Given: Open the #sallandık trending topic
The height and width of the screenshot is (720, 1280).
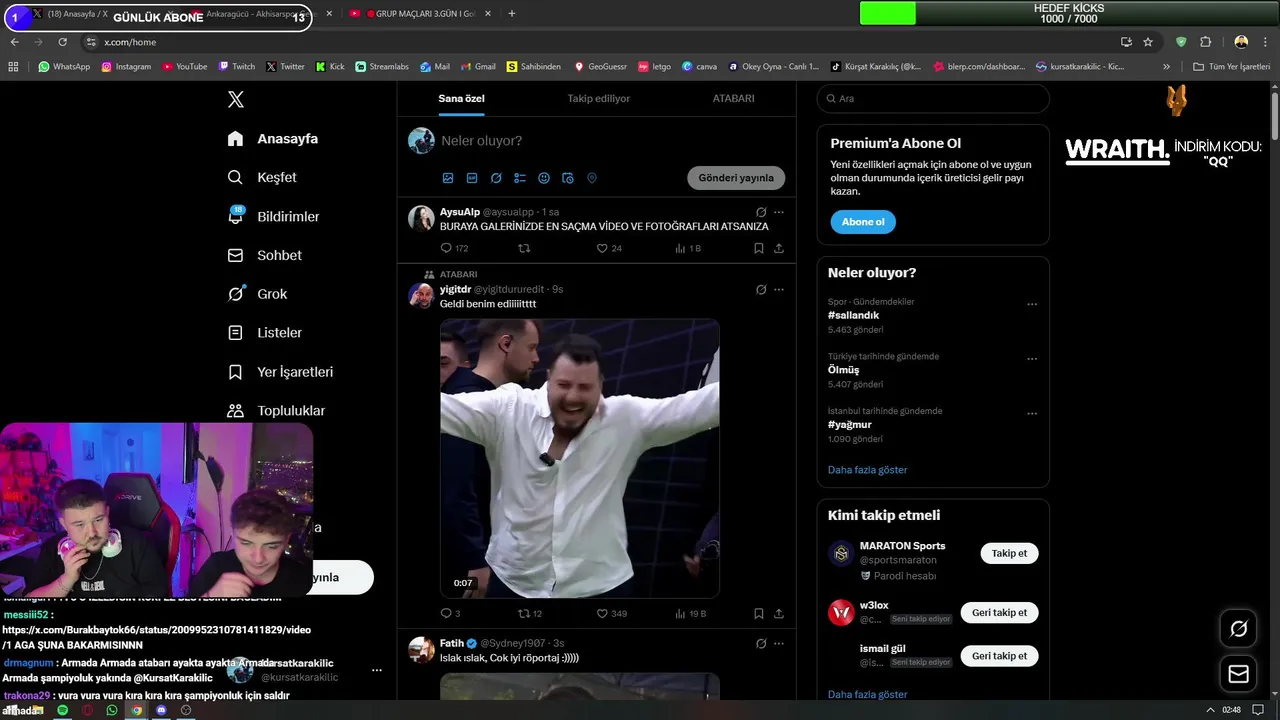Looking at the screenshot, I should tap(854, 315).
